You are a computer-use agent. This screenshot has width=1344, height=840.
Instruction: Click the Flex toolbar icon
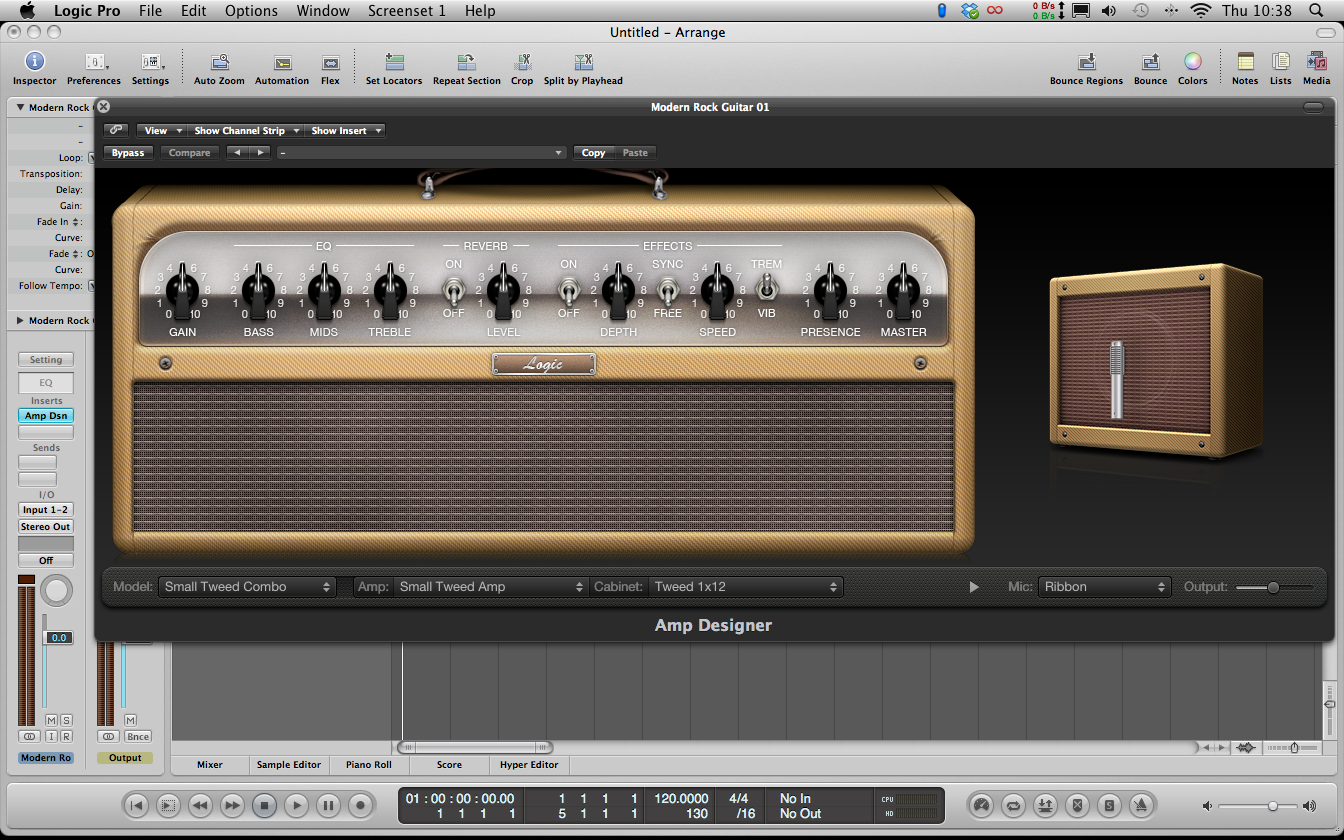coord(330,63)
